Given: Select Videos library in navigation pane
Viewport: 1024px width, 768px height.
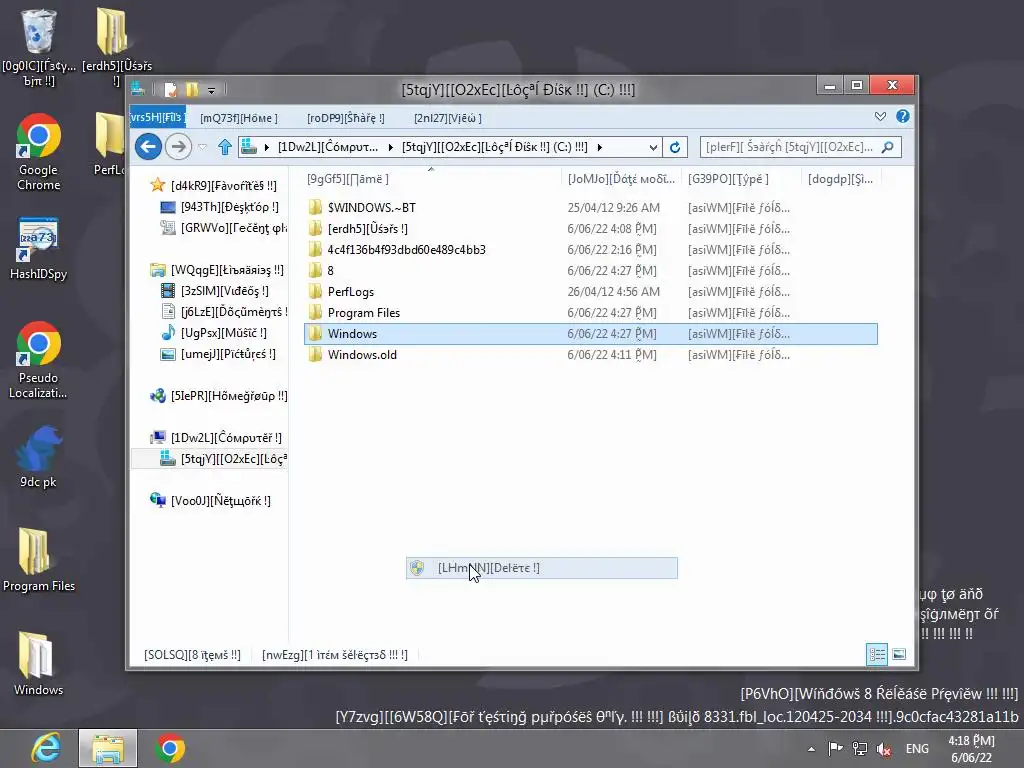Looking at the screenshot, I should 215,291.
